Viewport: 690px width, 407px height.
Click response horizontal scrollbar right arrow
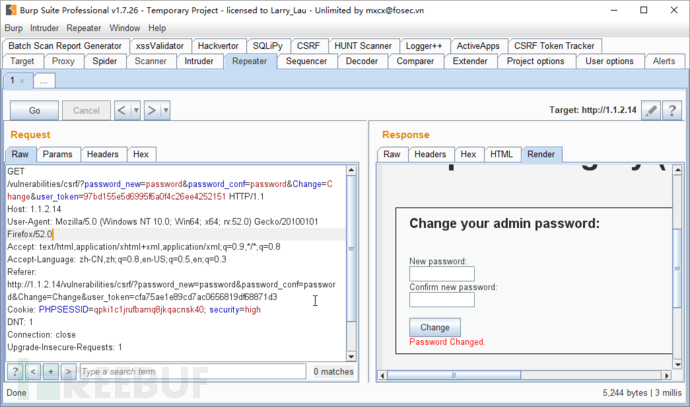pyautogui.click(x=667, y=375)
